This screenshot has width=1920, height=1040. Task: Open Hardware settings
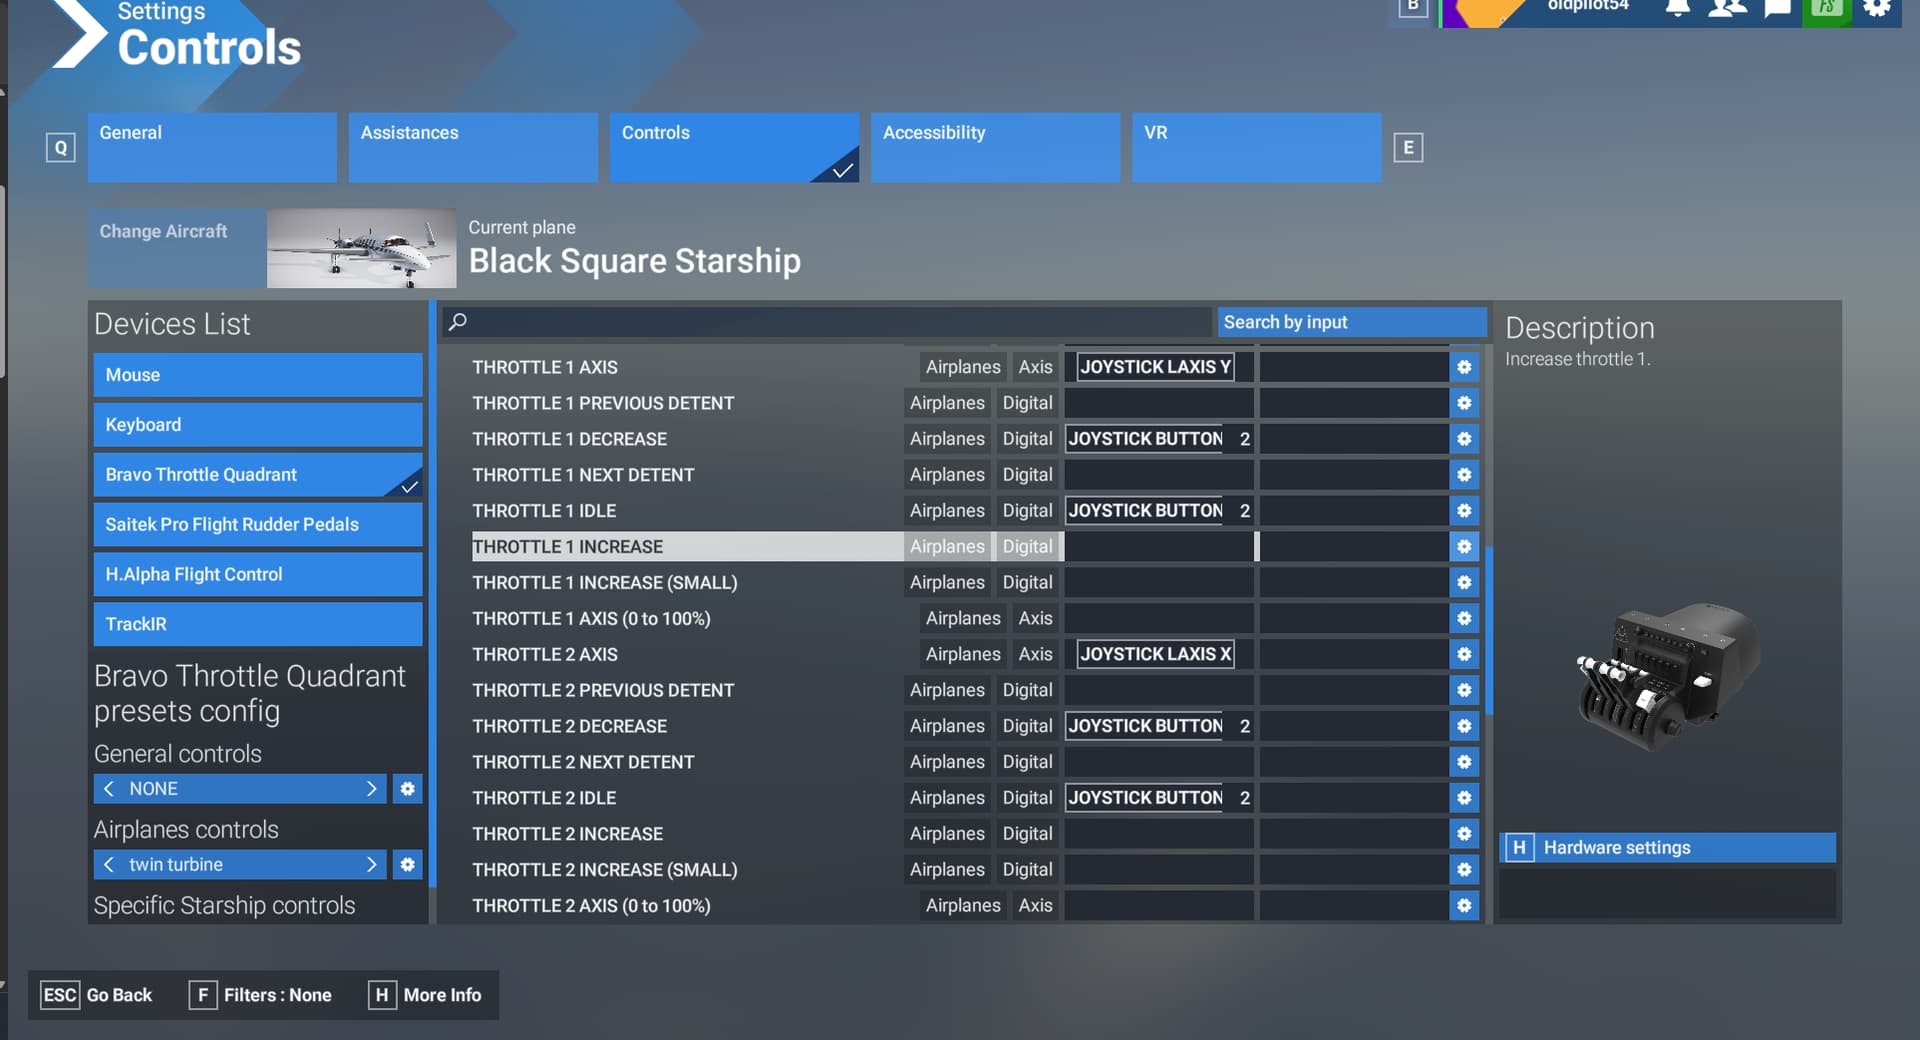(1666, 847)
